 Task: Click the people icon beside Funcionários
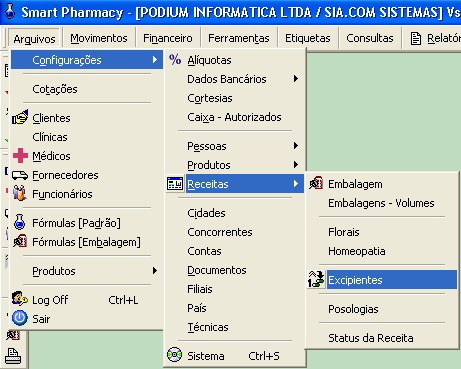(20, 194)
